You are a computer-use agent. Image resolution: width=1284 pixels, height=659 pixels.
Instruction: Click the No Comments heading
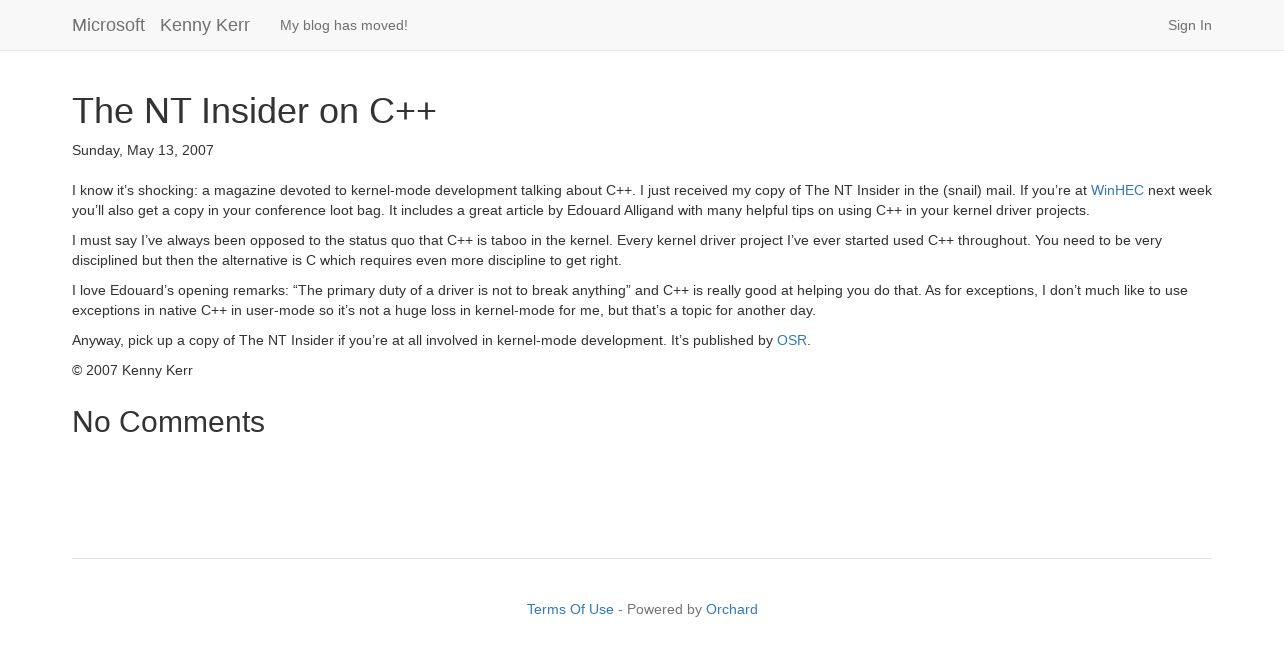coord(168,422)
